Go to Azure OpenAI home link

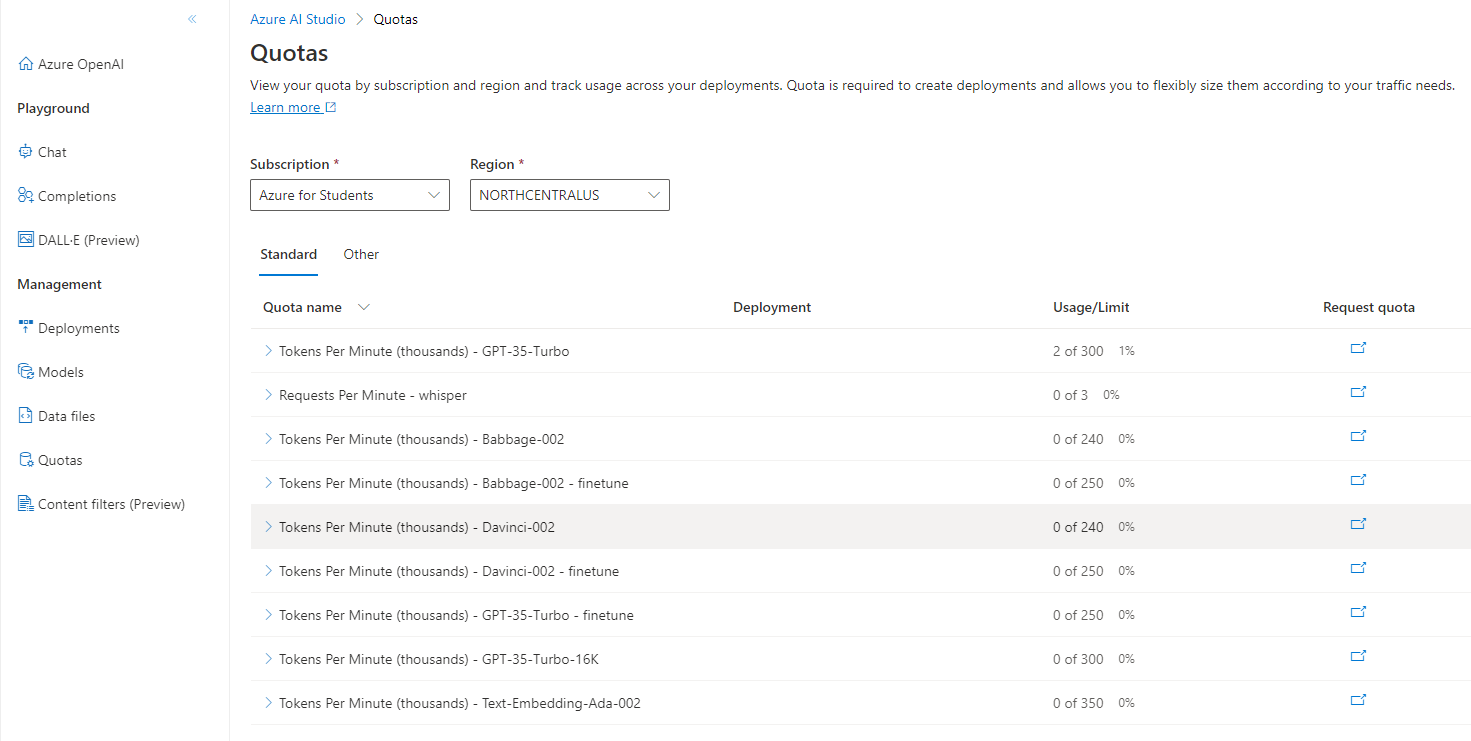pyautogui.click(x=81, y=64)
